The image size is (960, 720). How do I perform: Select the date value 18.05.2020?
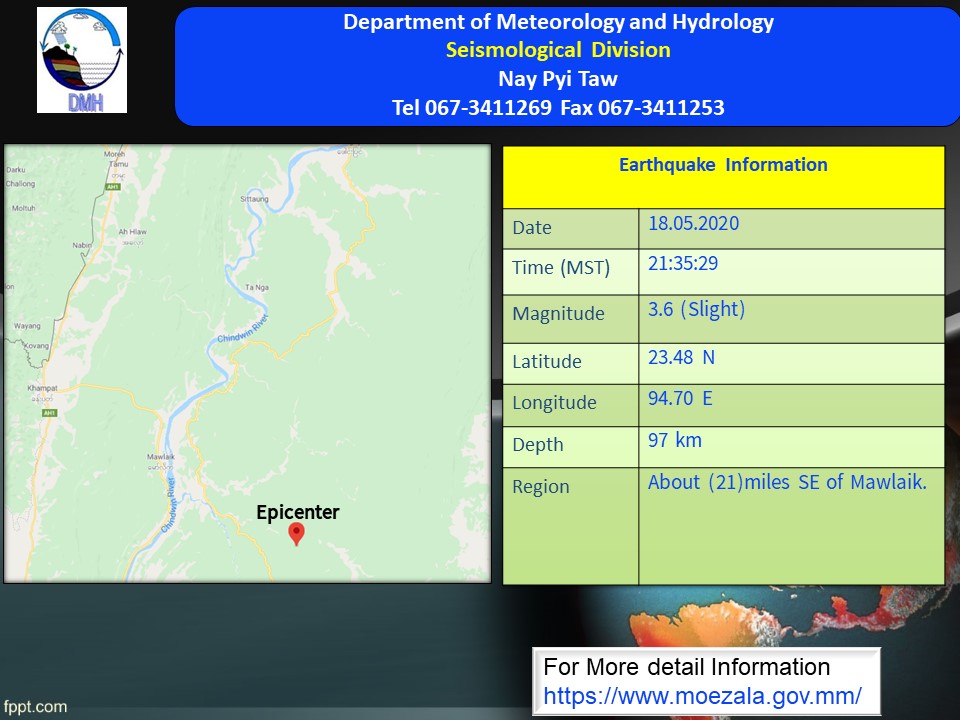click(693, 223)
